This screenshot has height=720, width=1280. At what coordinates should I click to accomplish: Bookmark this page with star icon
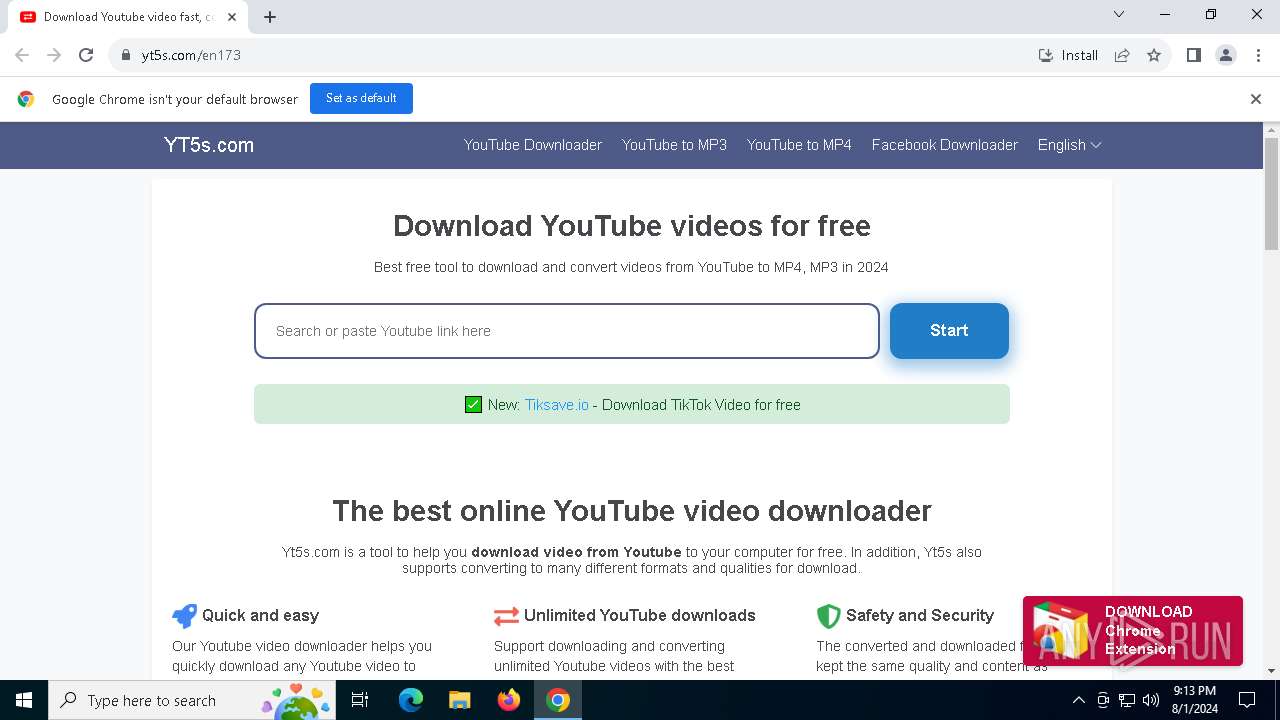coord(1154,55)
